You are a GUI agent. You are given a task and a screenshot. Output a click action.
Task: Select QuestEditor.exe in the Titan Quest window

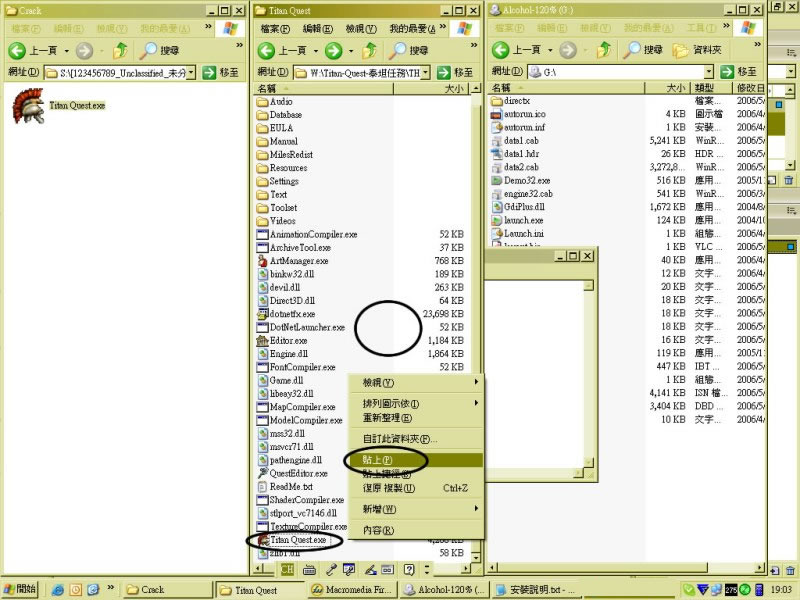293,473
